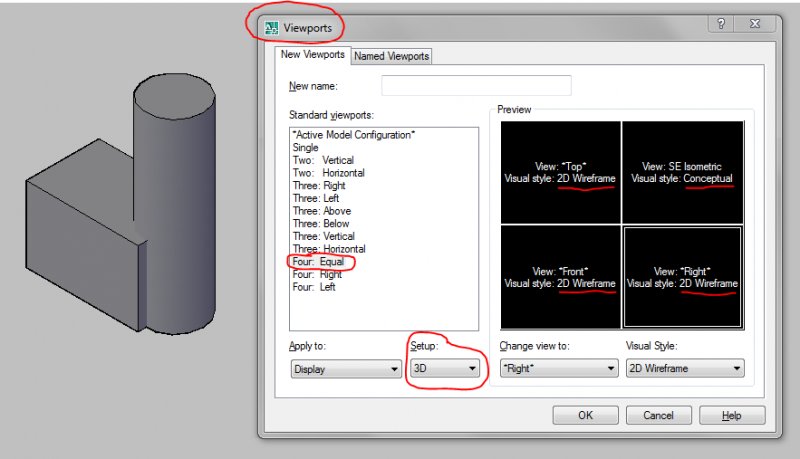Image resolution: width=800 pixels, height=459 pixels.
Task: Select Three: Left in standard viewports
Action: tap(316, 198)
